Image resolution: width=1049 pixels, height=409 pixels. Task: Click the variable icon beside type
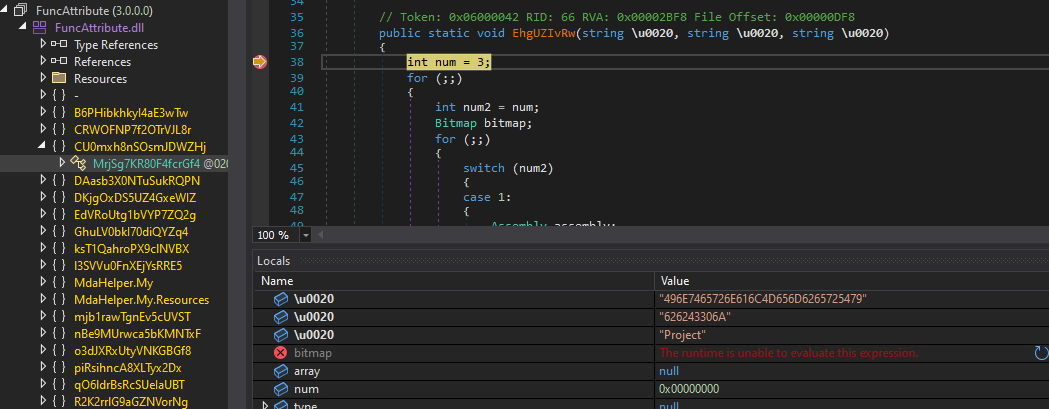[281, 405]
